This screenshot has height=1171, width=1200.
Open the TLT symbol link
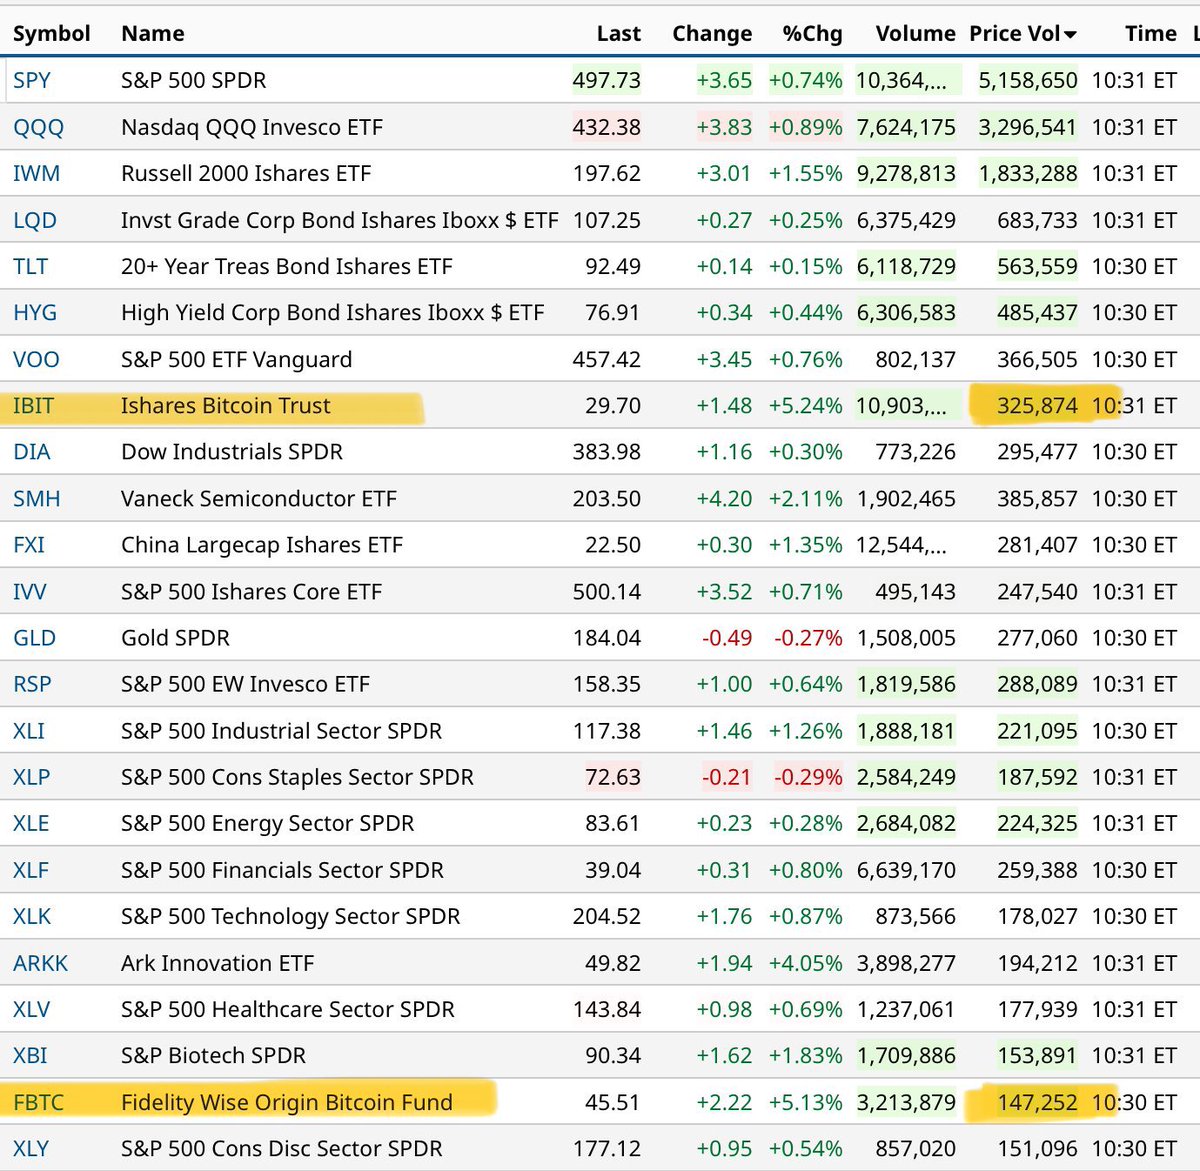point(30,266)
